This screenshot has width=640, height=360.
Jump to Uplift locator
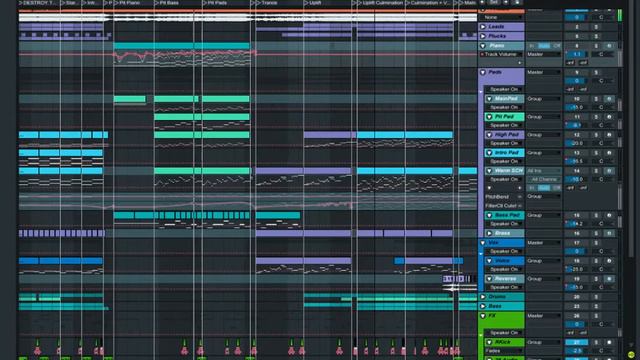(313, 3)
